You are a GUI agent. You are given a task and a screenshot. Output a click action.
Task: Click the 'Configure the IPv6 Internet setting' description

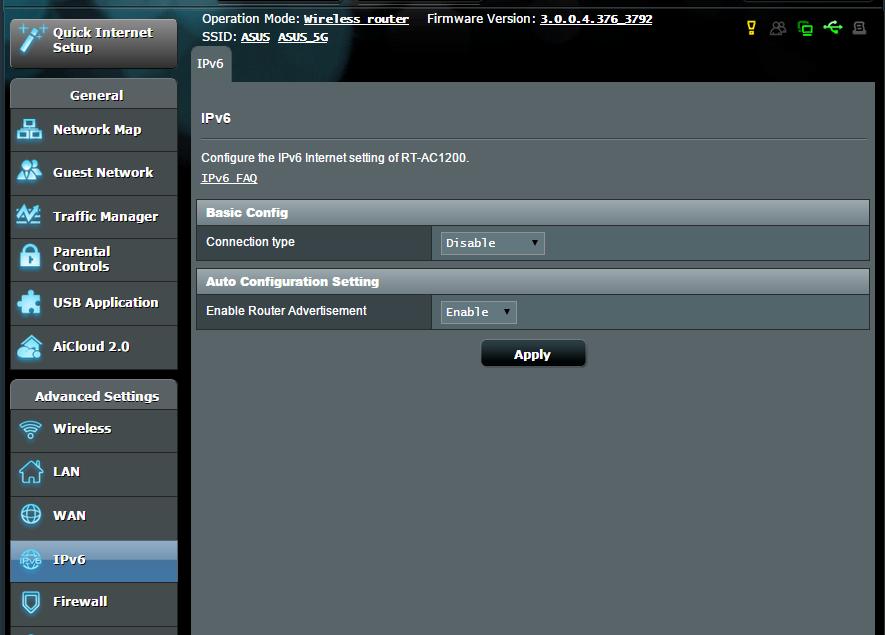[x=335, y=158]
